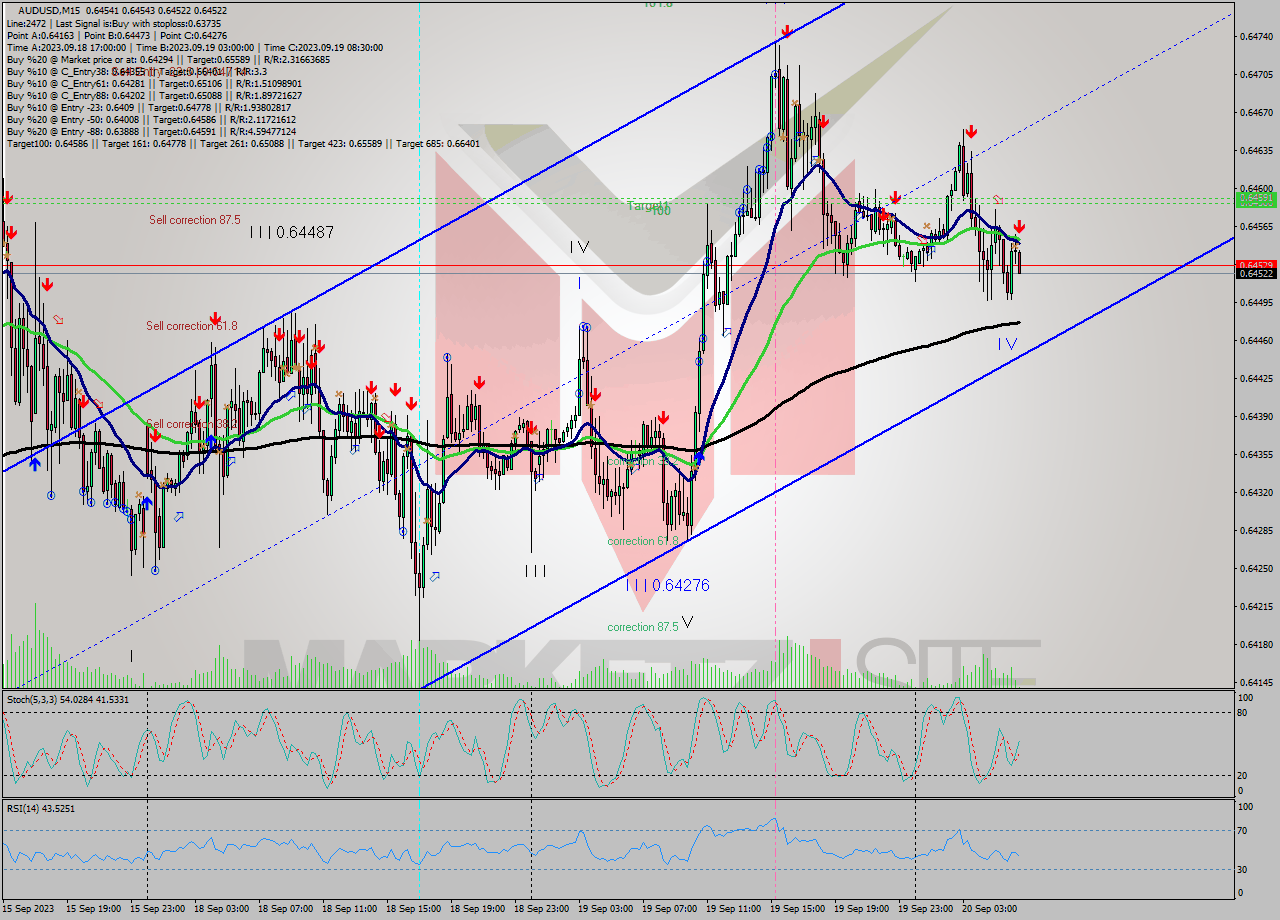The width and height of the screenshot is (1280, 920).
Task: Click the '18 Sep 07:00' time label
Action: (x=285, y=909)
